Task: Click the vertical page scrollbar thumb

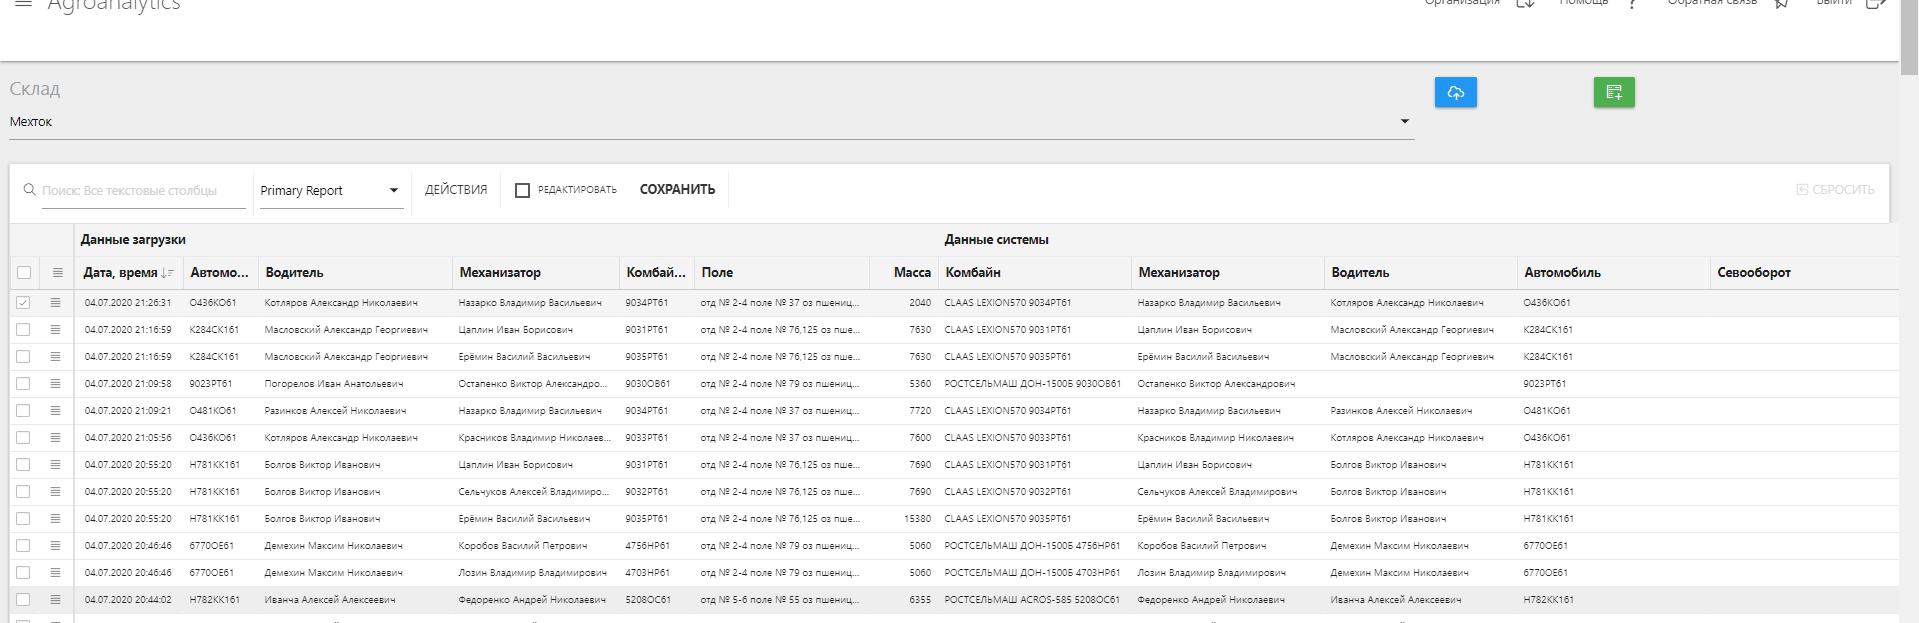Action: point(1909,35)
